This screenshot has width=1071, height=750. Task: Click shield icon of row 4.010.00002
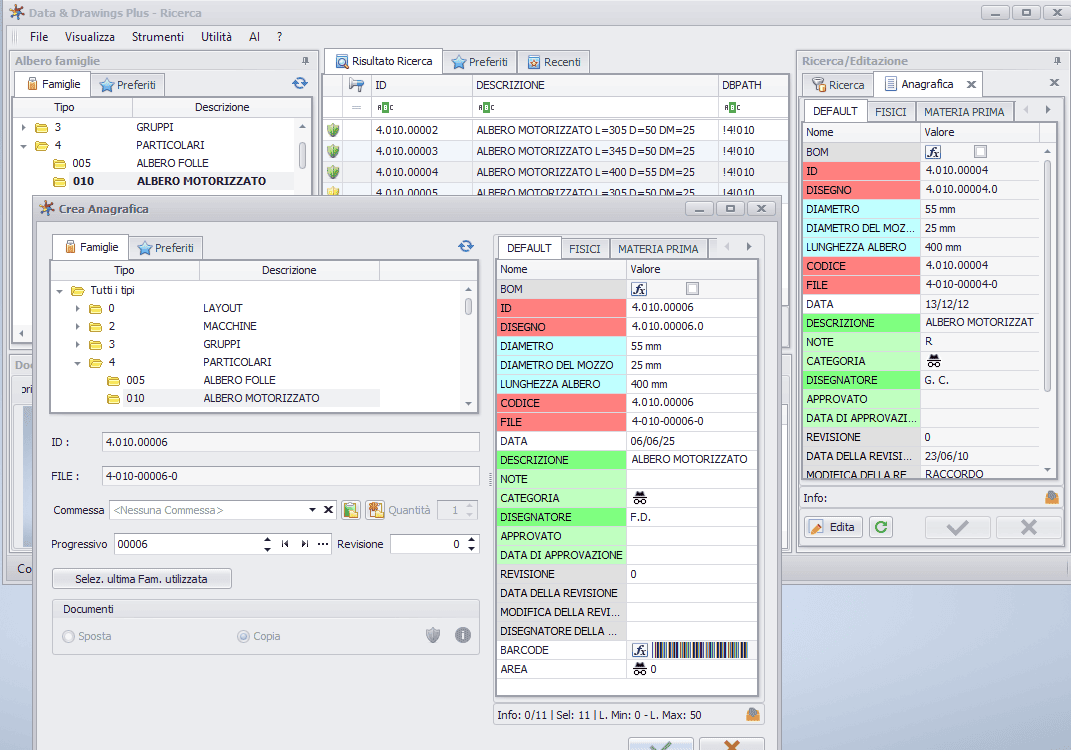pos(333,130)
